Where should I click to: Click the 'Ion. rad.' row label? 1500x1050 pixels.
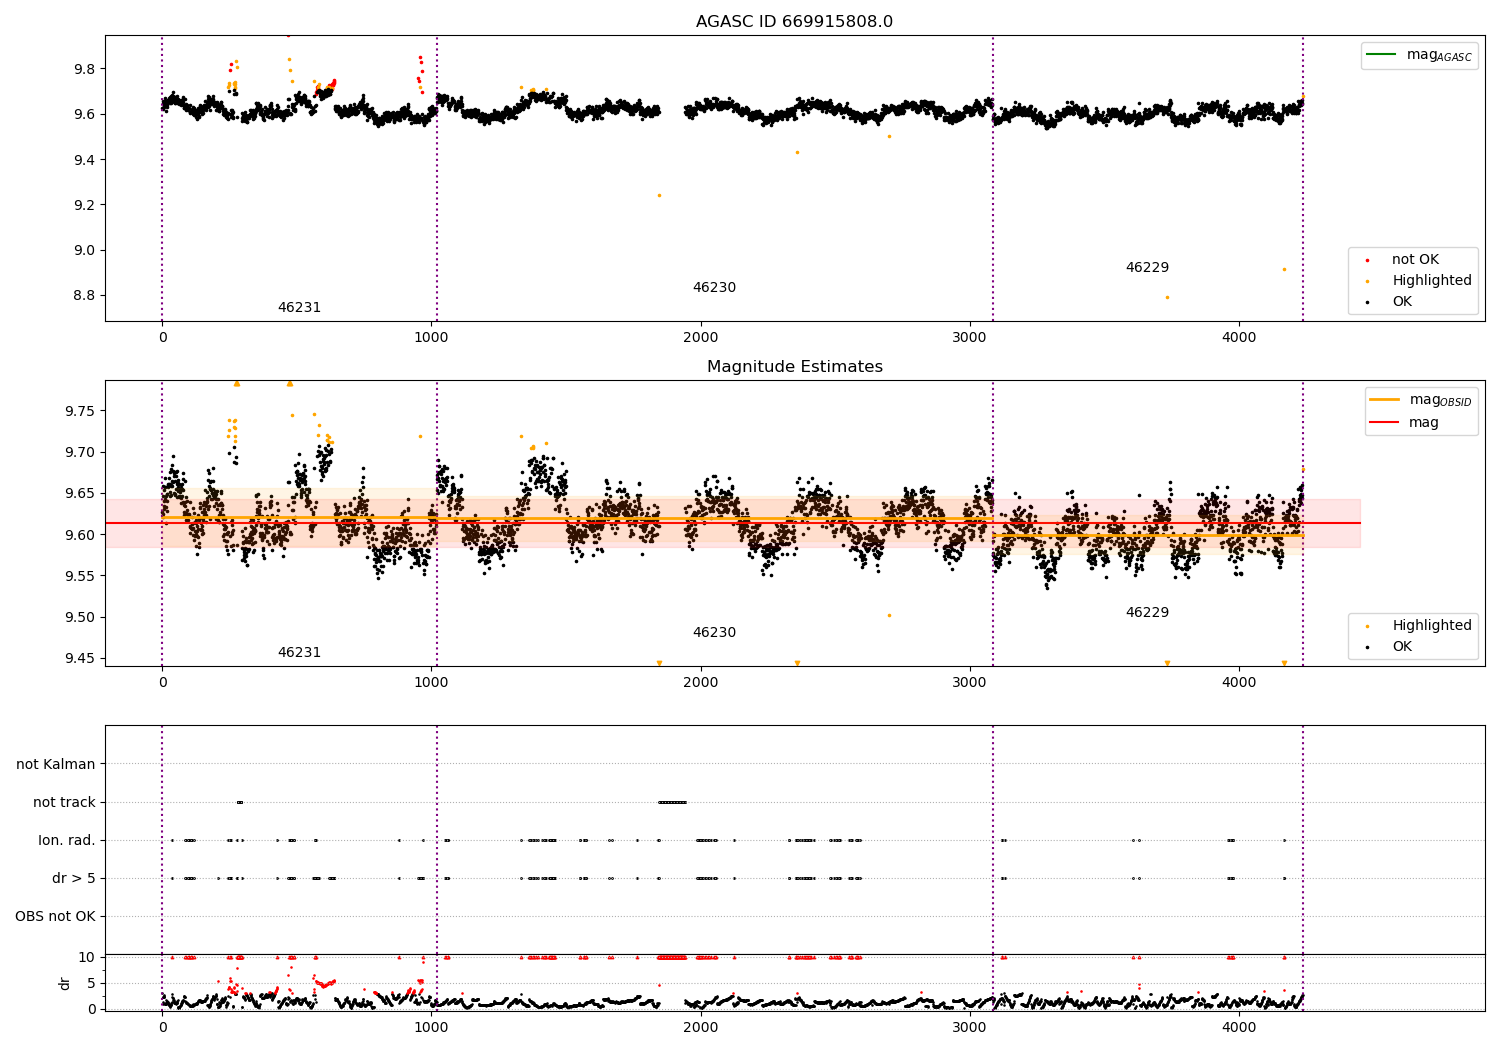pyautogui.click(x=67, y=840)
